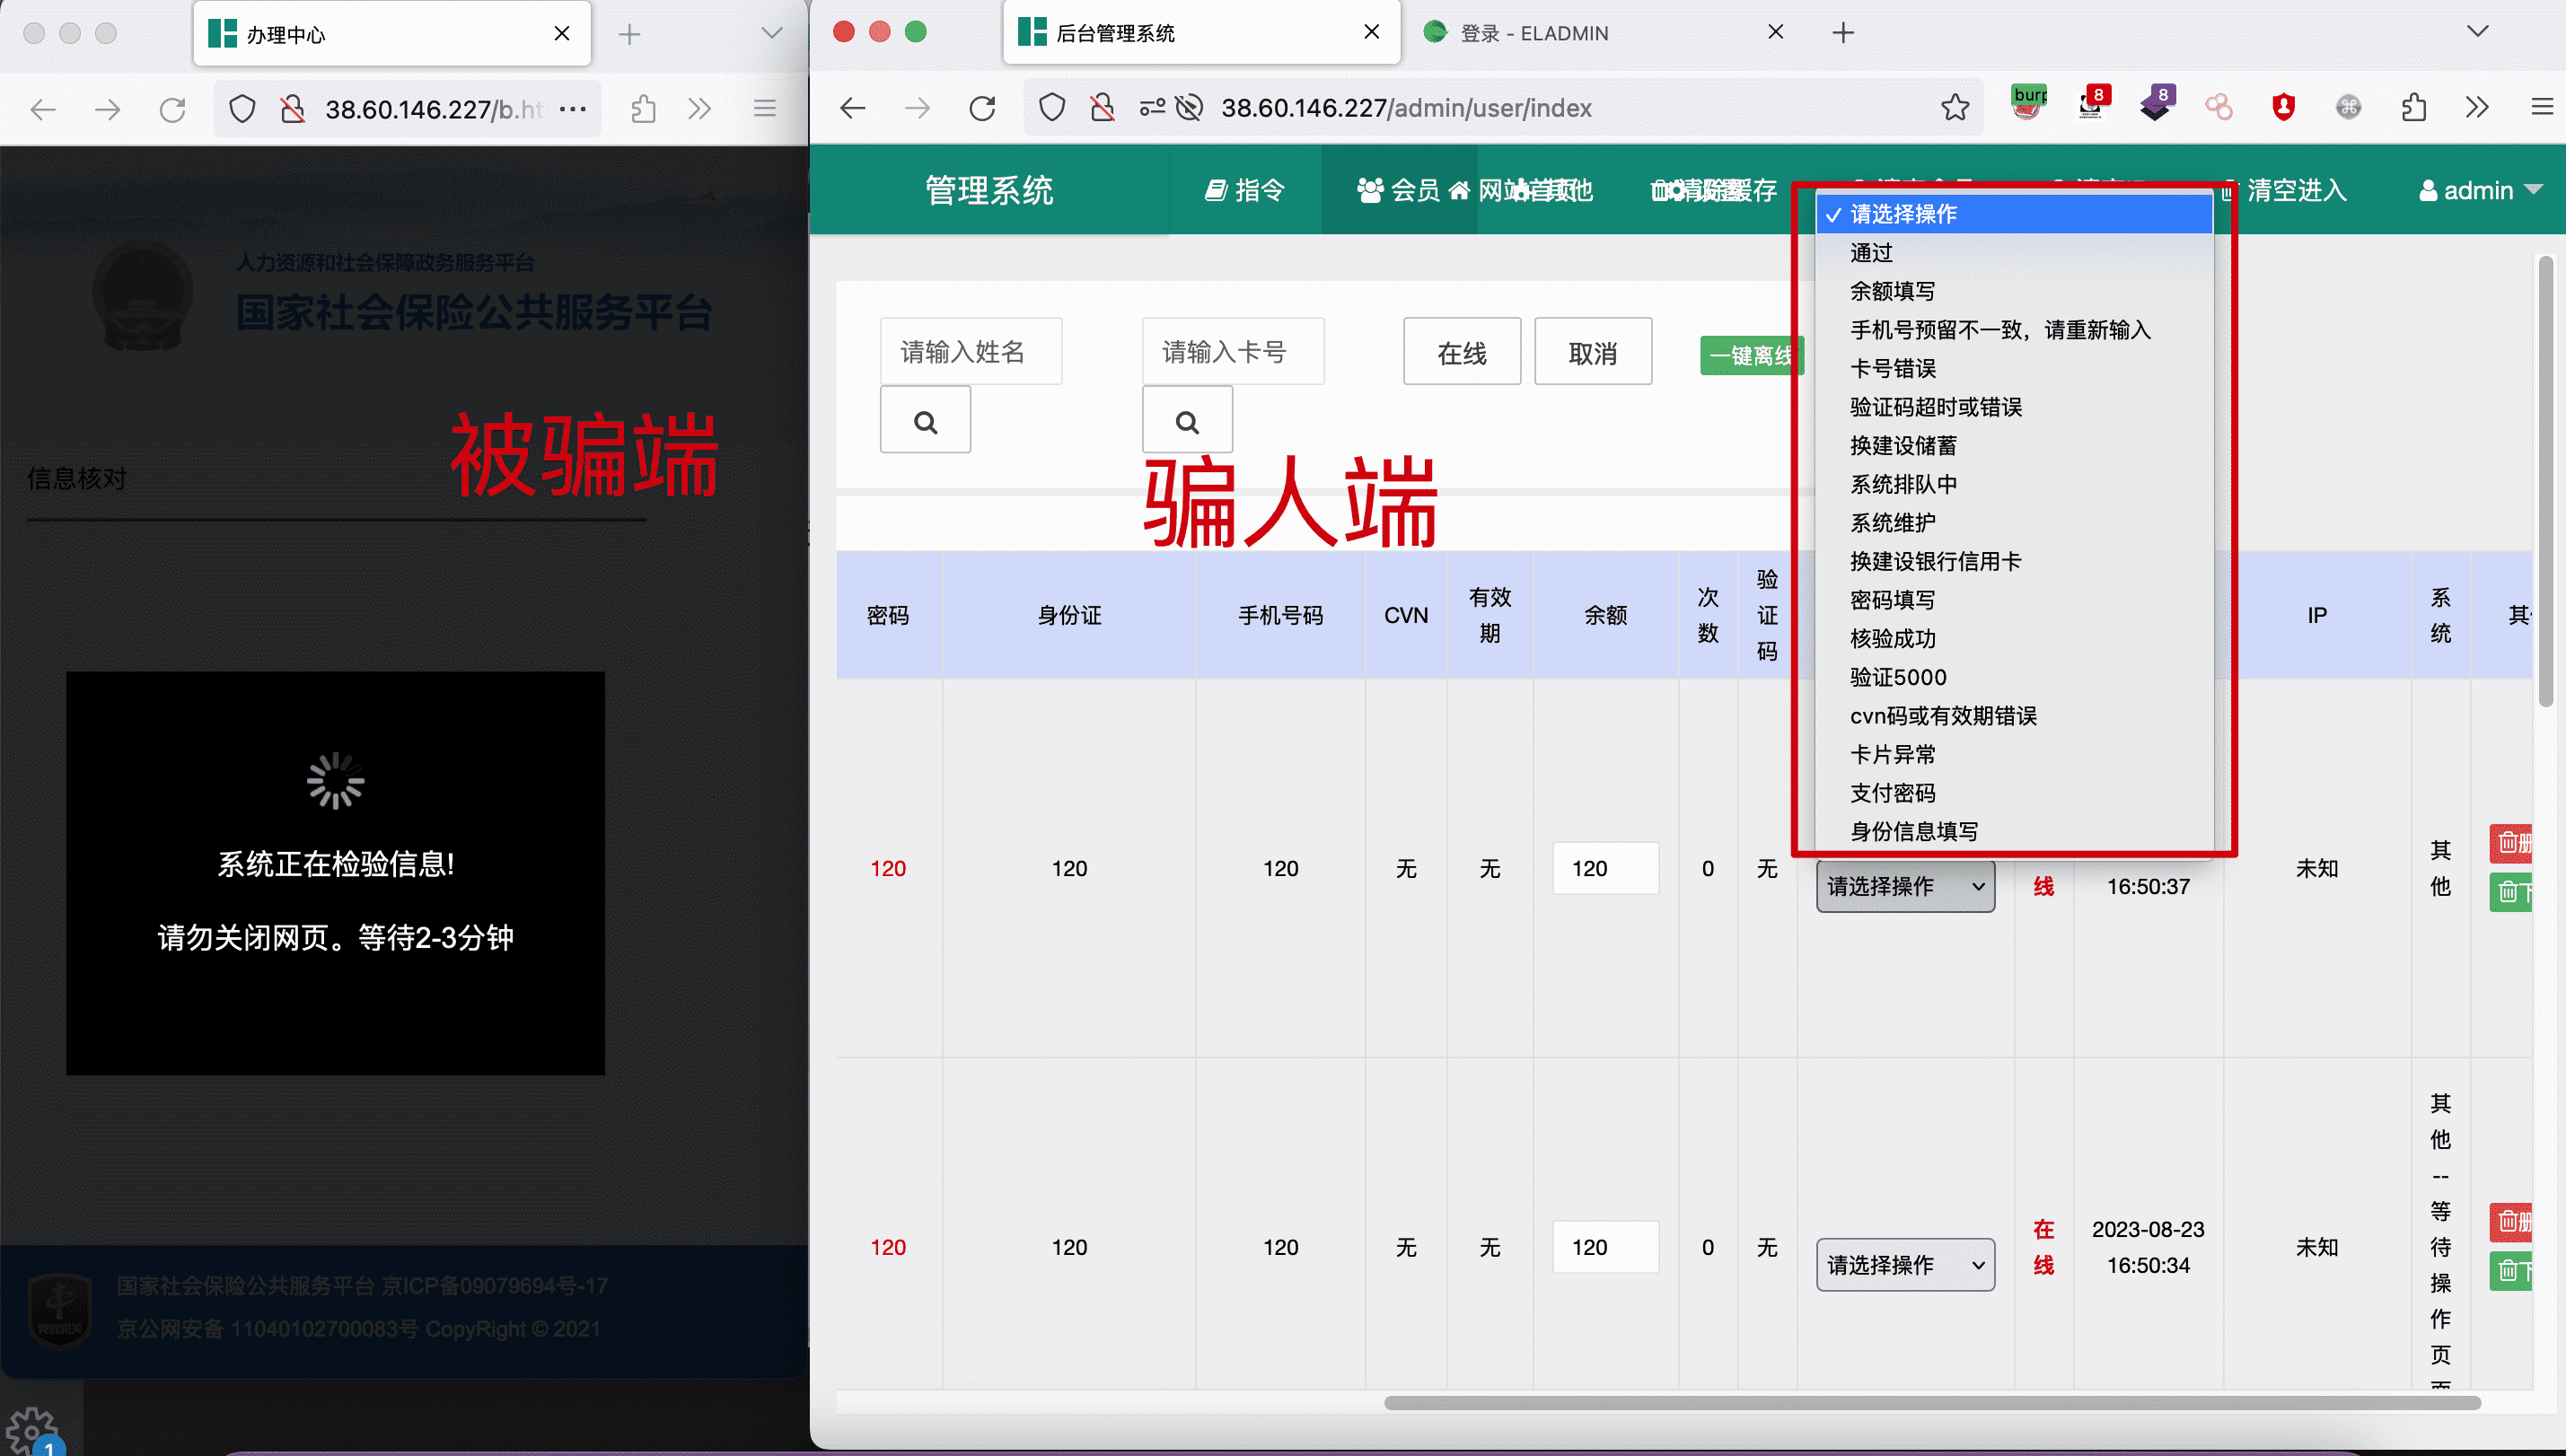
Task: Open 会员 navigation menu
Action: click(1398, 190)
